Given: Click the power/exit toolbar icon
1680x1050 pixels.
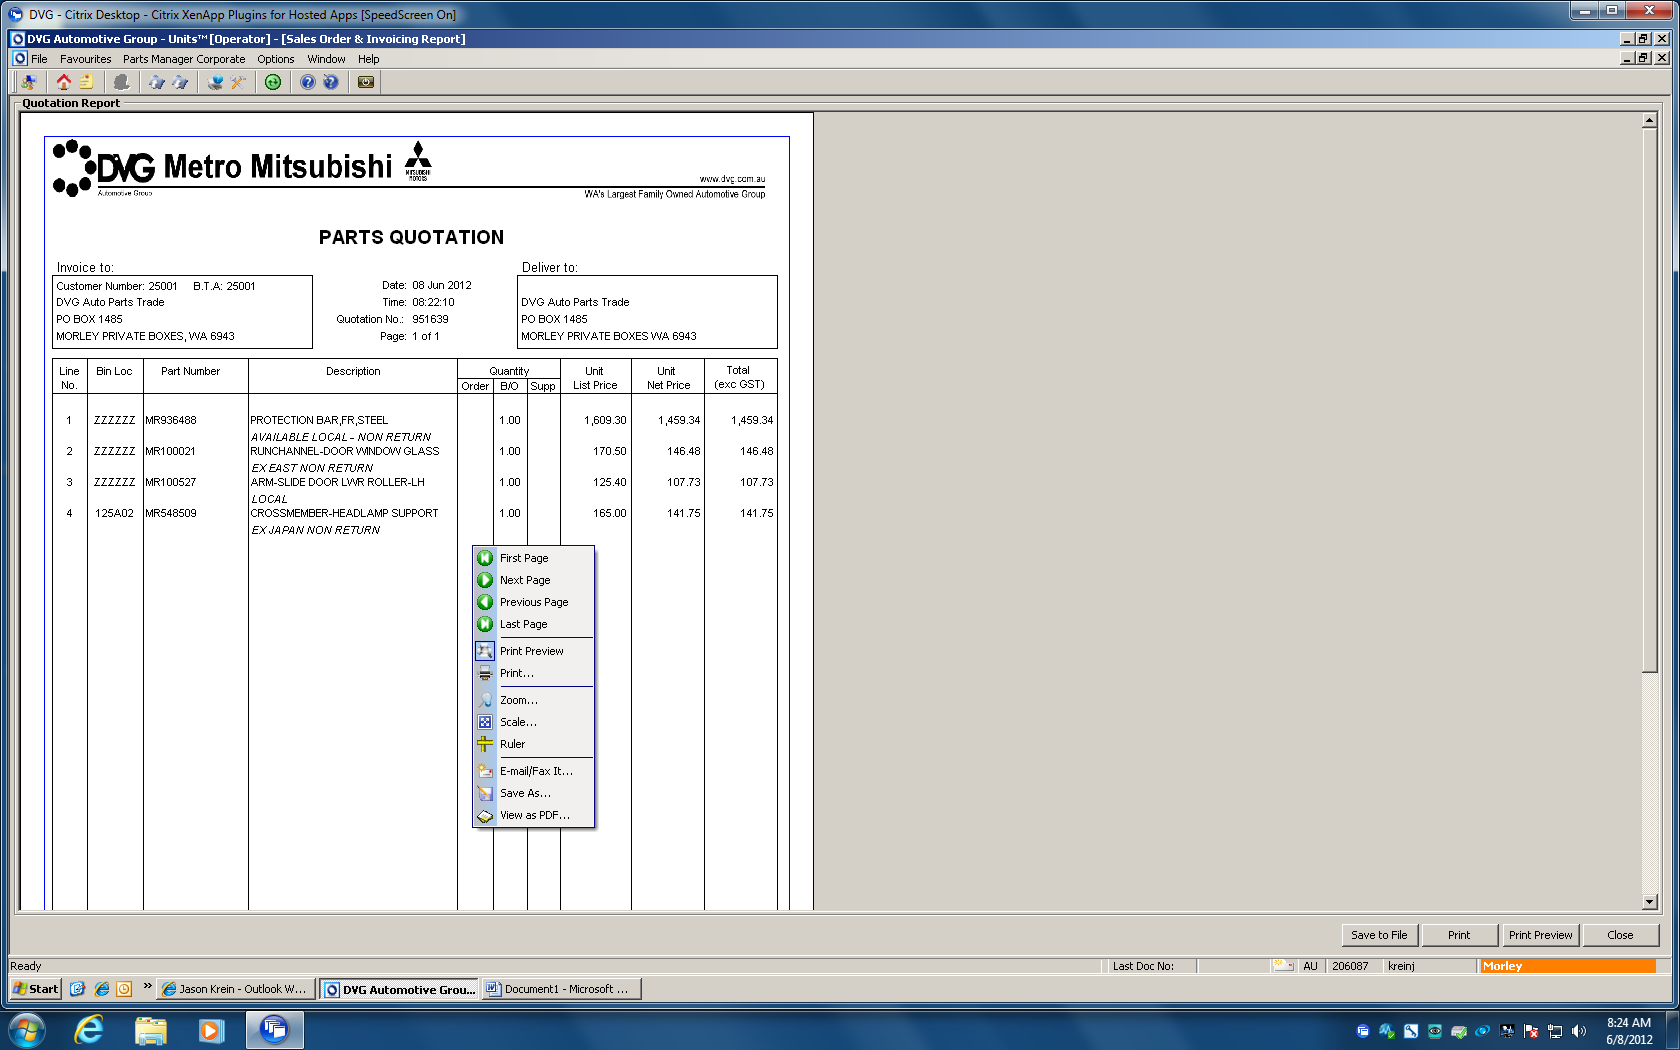Looking at the screenshot, I should [x=366, y=82].
